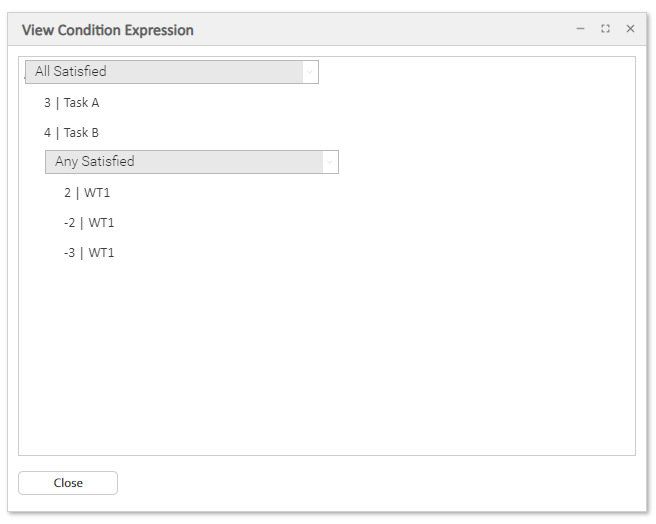Click empty space right of Any Satisfied dropdown
Viewport: 656px width, 524px height.
480,162
